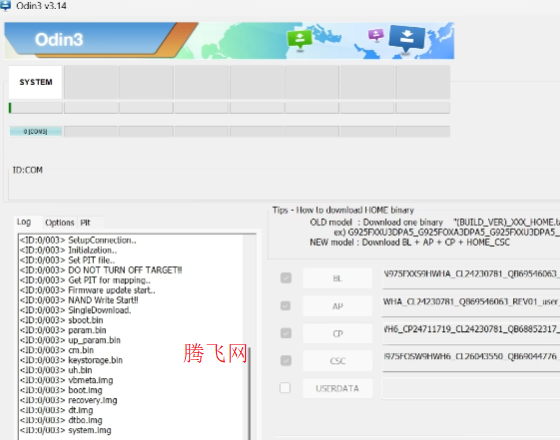This screenshot has width=560, height=440.
Task: Click the ID:COM group label
Action: [28, 170]
